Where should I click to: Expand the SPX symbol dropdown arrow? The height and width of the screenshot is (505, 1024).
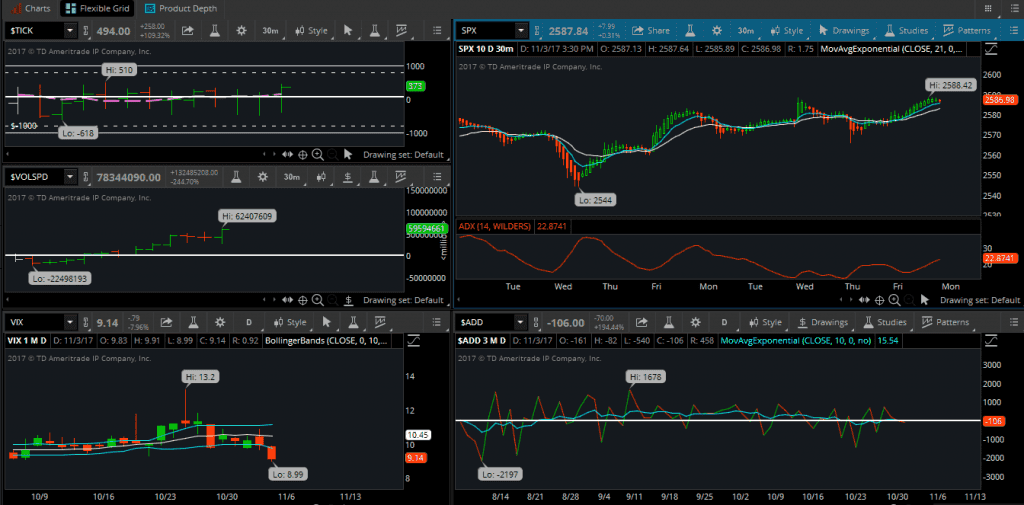(520, 30)
